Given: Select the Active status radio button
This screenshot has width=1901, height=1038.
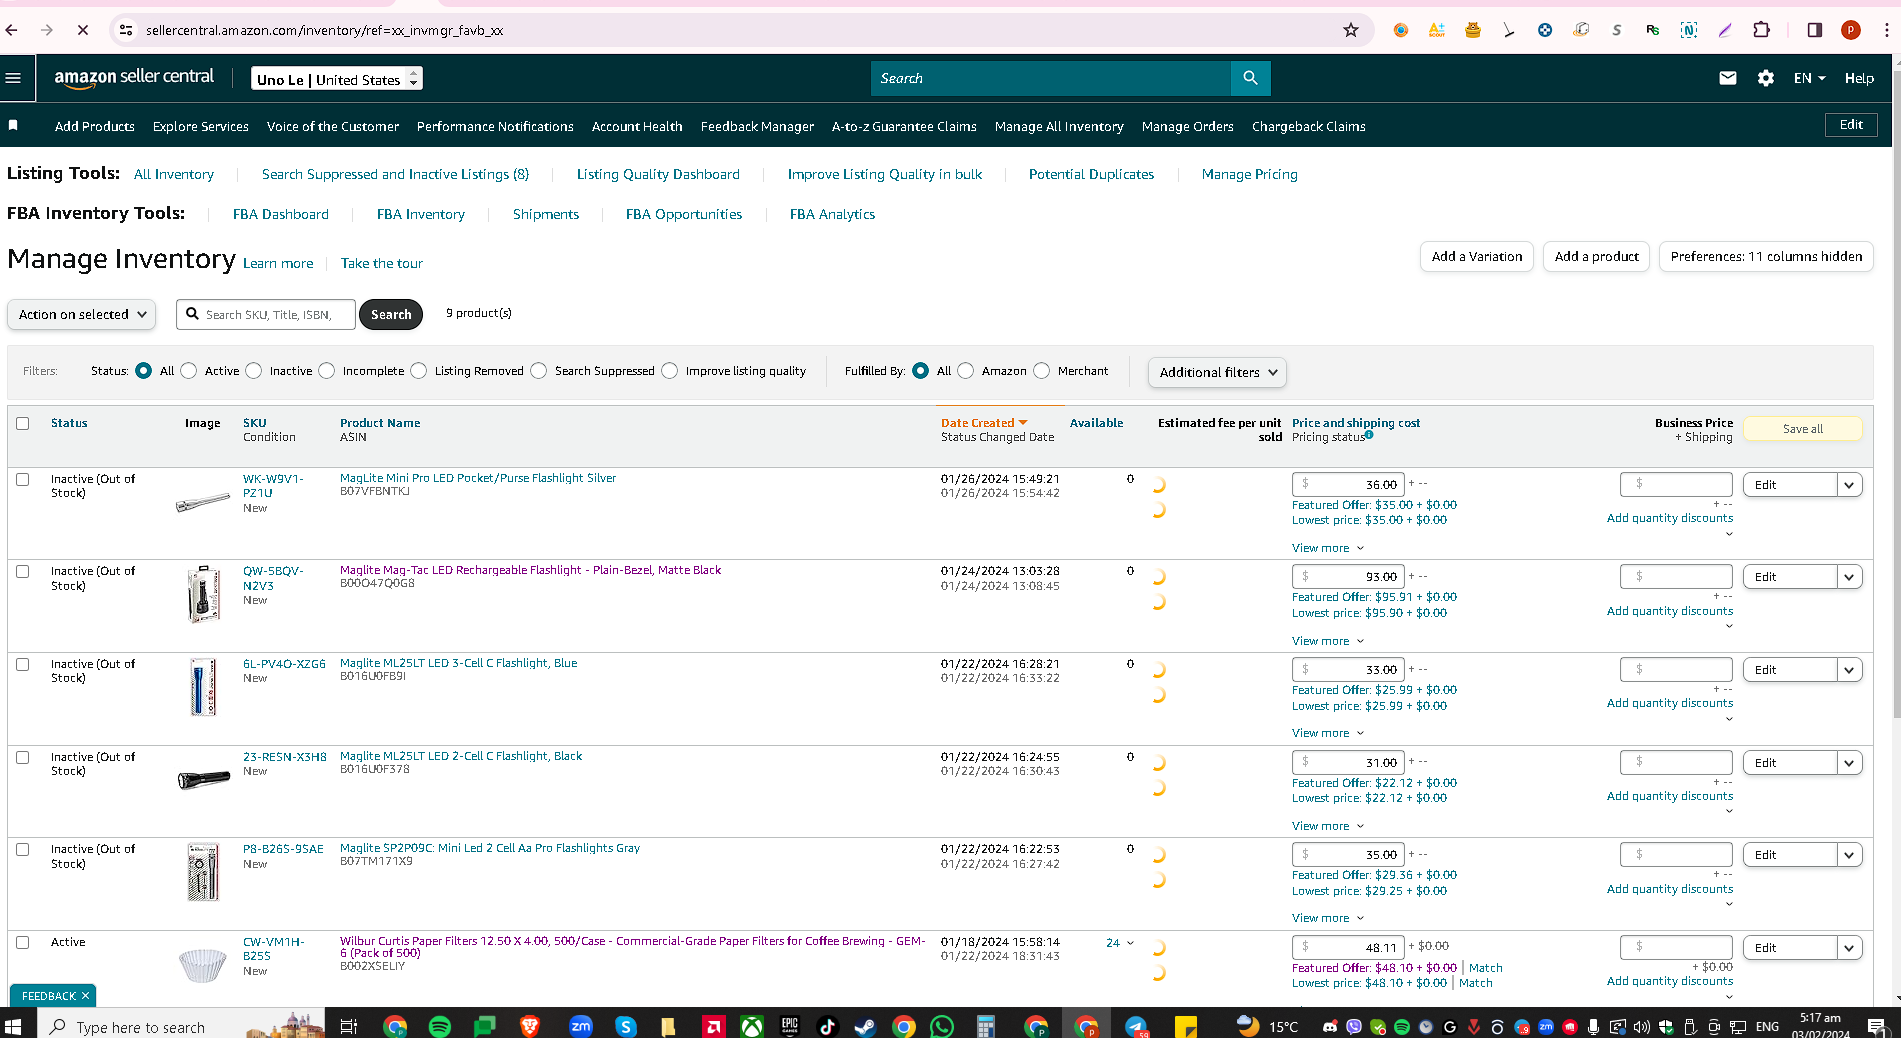Looking at the screenshot, I should pos(189,371).
